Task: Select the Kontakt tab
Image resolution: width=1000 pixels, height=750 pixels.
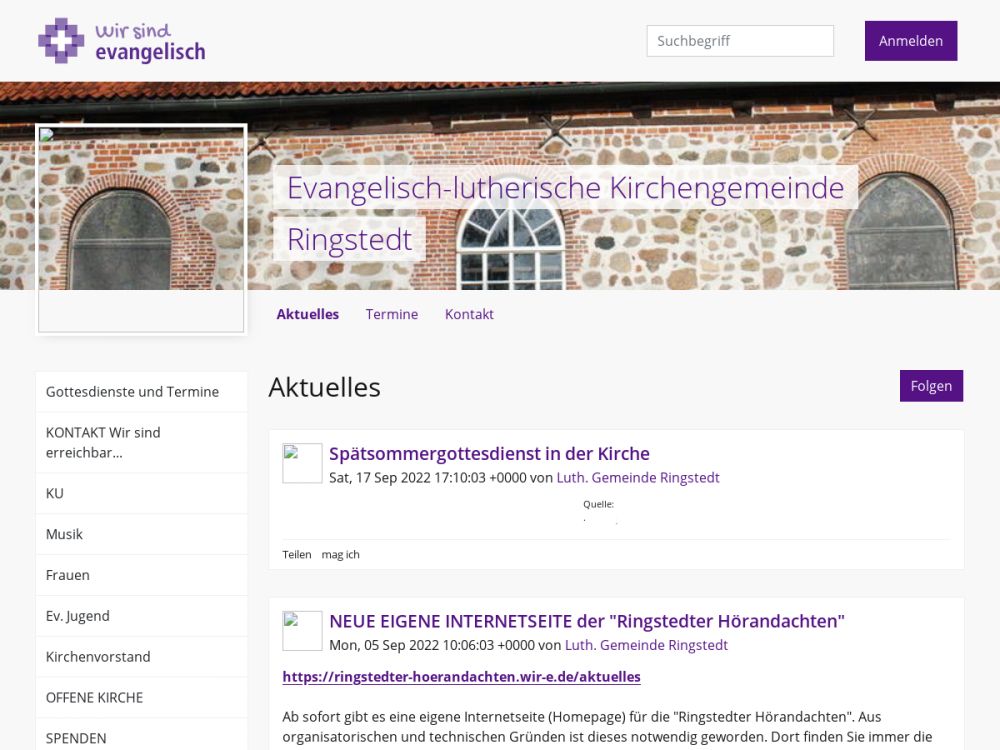Action: 469,314
